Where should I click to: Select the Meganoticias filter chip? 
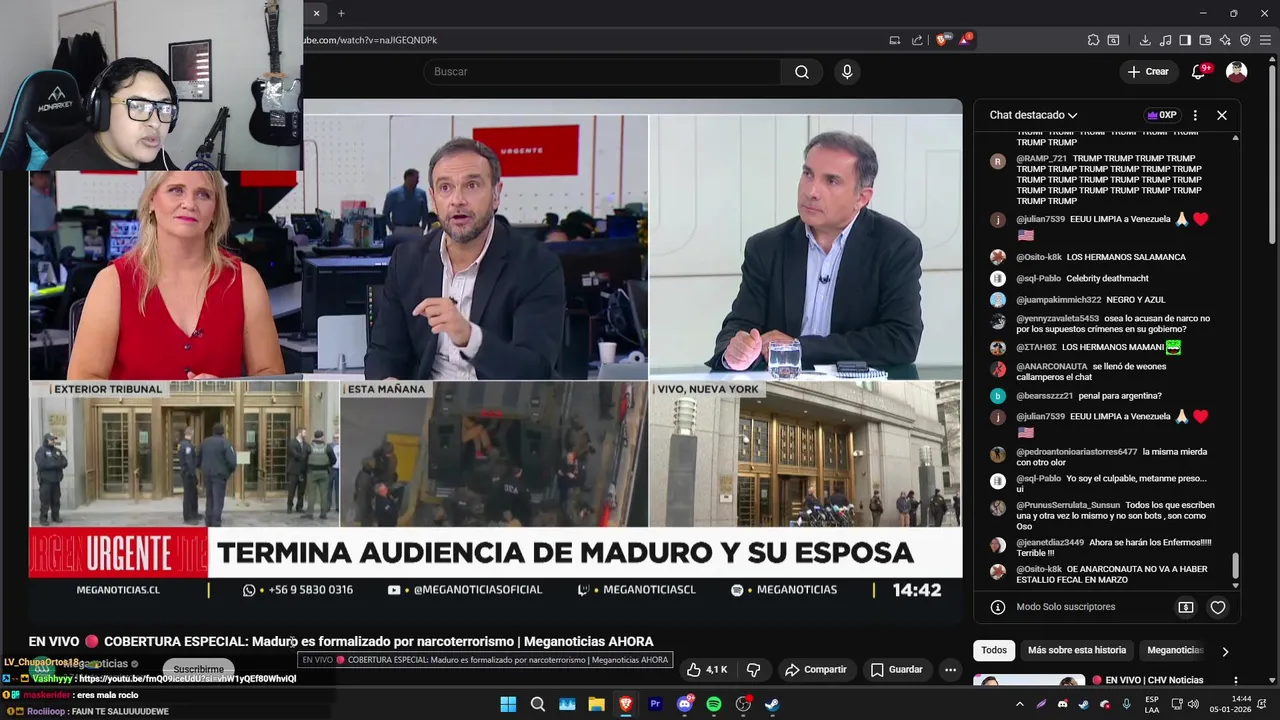(x=1175, y=650)
